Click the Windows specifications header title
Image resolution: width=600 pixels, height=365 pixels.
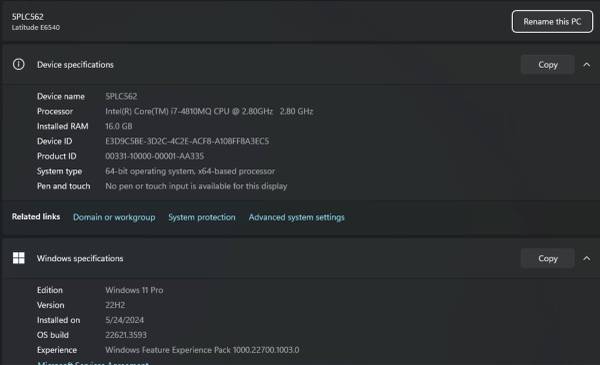80,259
